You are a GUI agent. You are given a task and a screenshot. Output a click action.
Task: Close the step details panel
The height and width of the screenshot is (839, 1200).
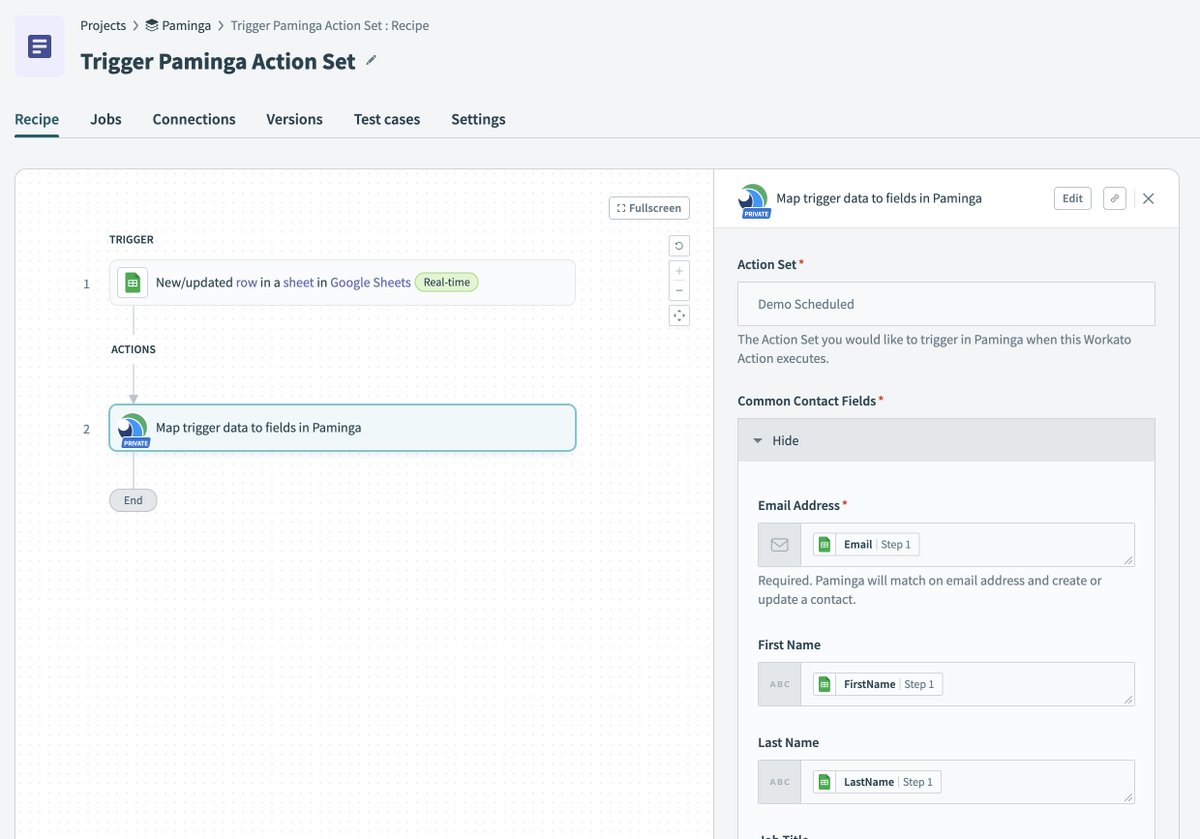(1148, 198)
